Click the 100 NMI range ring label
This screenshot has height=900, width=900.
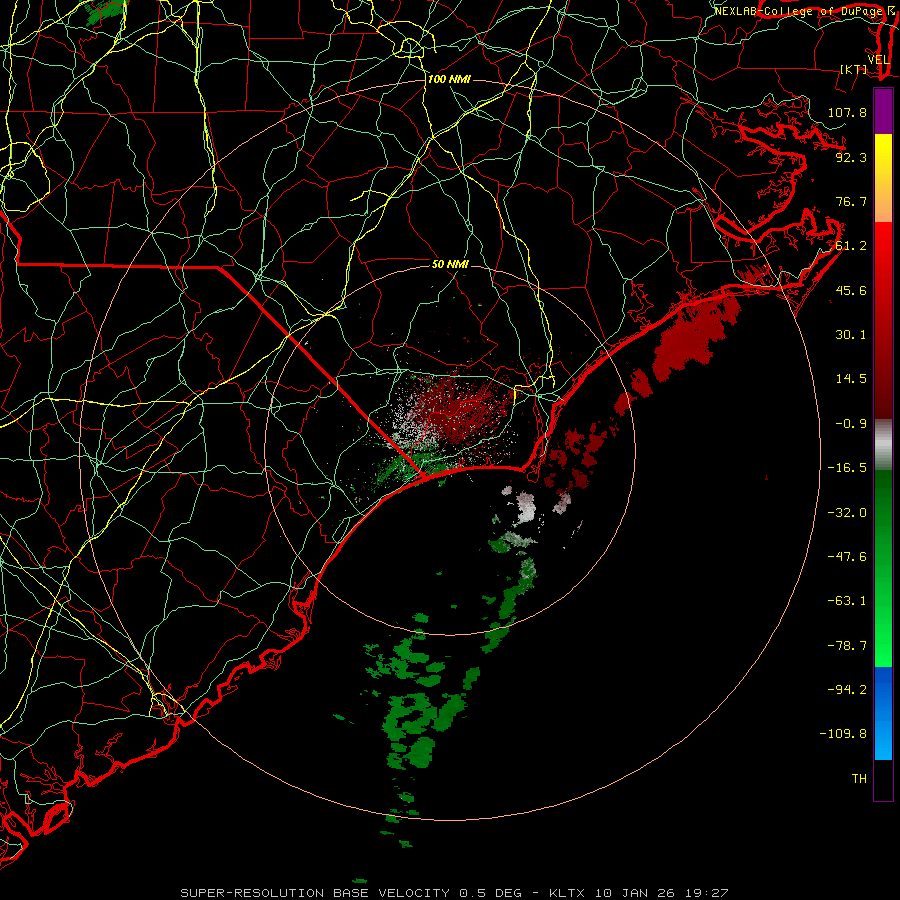(449, 79)
